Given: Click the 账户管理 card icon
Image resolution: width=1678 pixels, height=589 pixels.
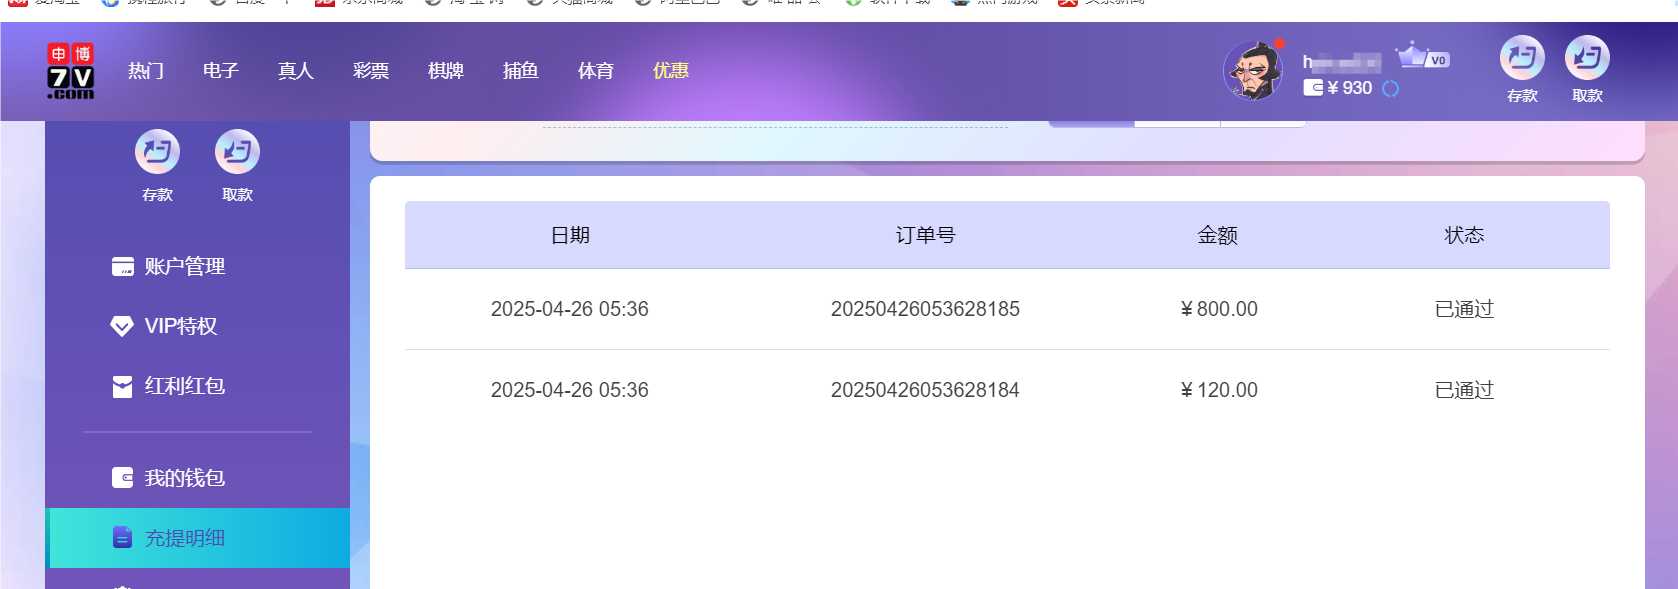Looking at the screenshot, I should click(x=122, y=267).
